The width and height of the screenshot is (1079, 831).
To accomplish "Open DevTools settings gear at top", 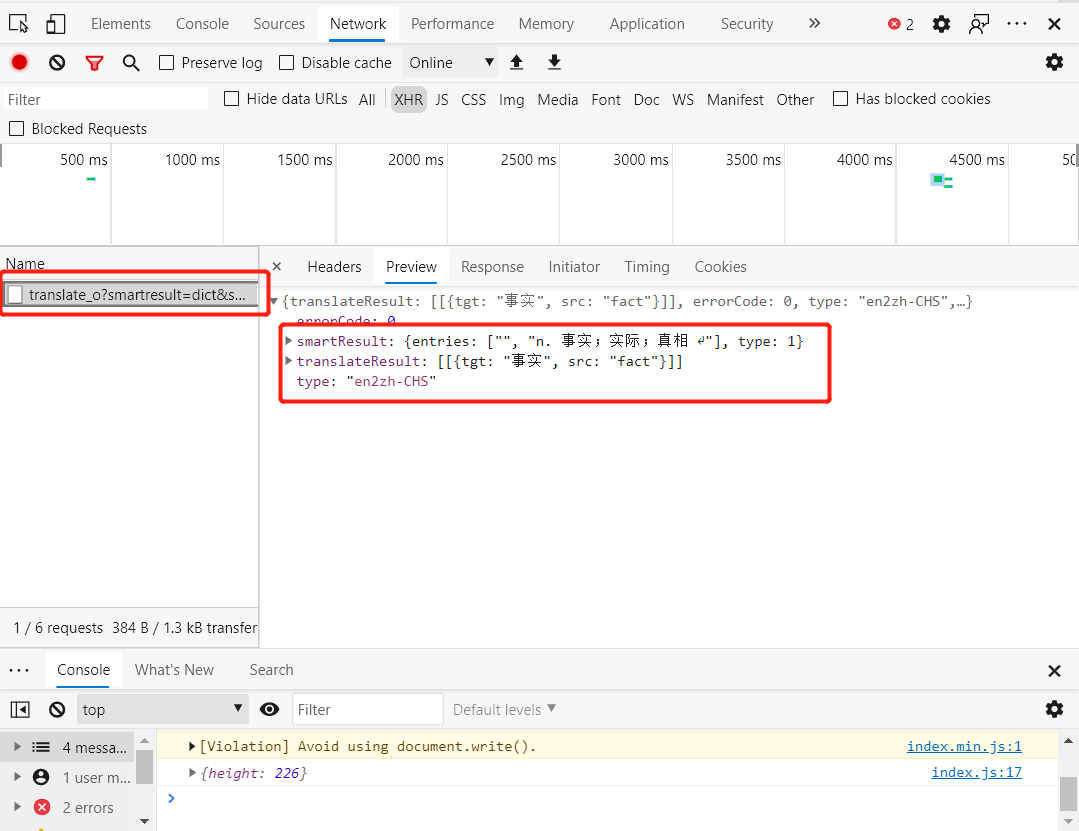I will point(941,24).
